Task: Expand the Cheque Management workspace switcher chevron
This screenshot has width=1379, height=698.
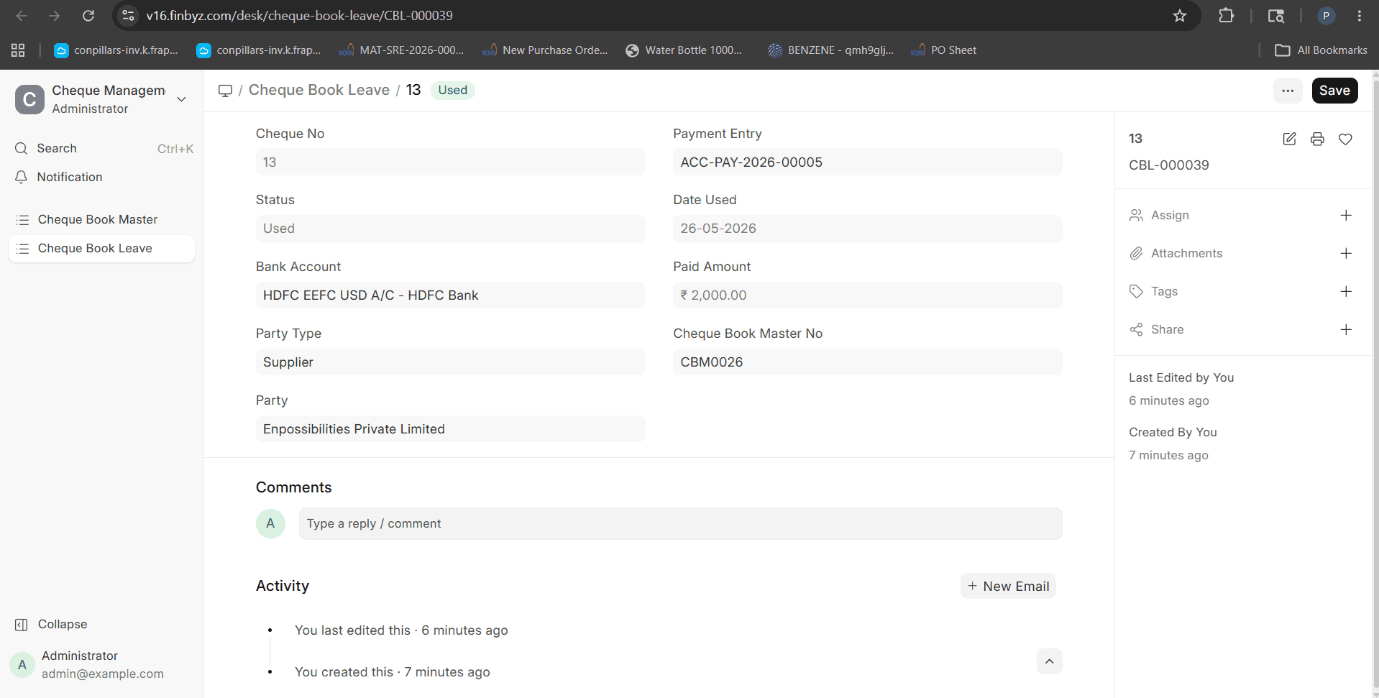Action: (181, 99)
